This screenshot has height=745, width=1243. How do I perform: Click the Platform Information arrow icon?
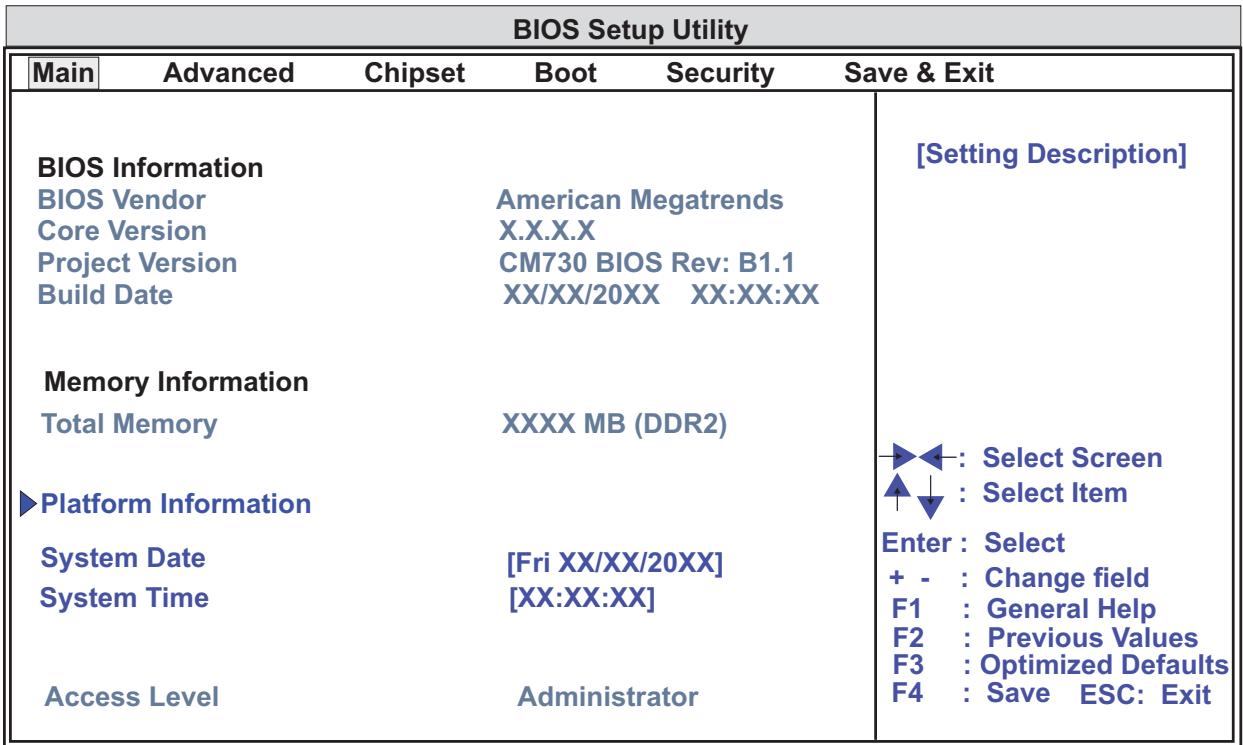[x=27, y=502]
